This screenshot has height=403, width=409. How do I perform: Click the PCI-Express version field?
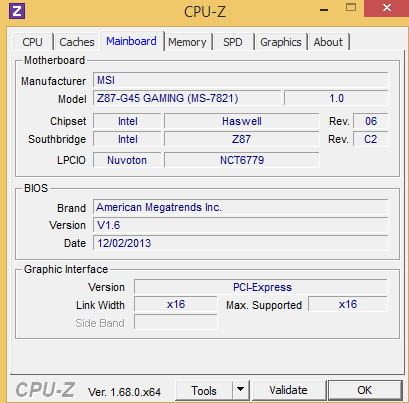tap(261, 287)
